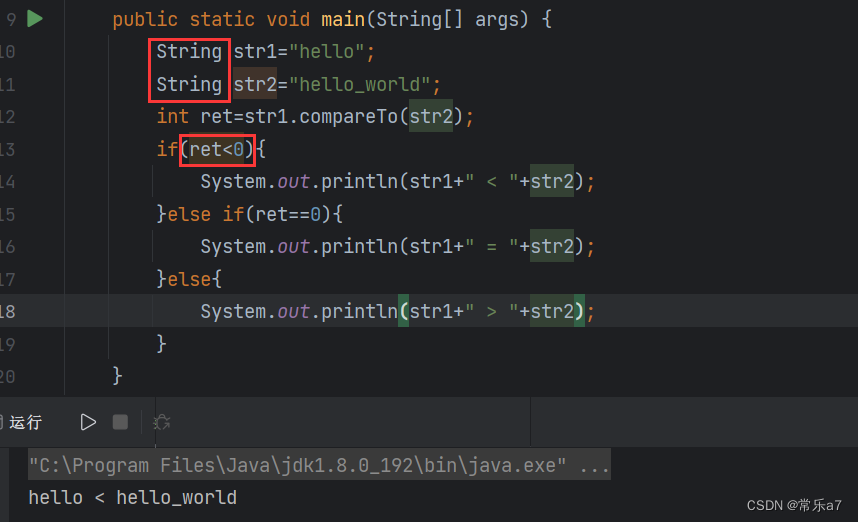Click the println statement with " > "

click(397, 312)
